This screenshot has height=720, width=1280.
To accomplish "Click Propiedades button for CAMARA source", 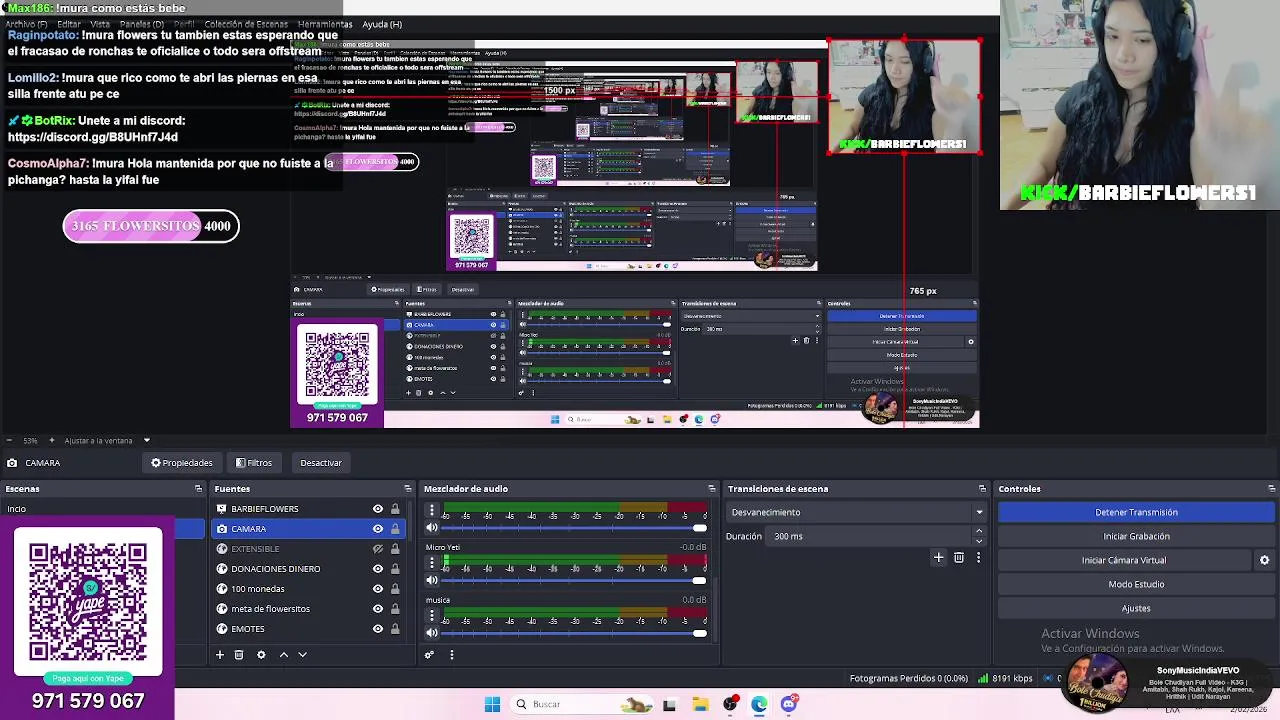I will pos(182,463).
